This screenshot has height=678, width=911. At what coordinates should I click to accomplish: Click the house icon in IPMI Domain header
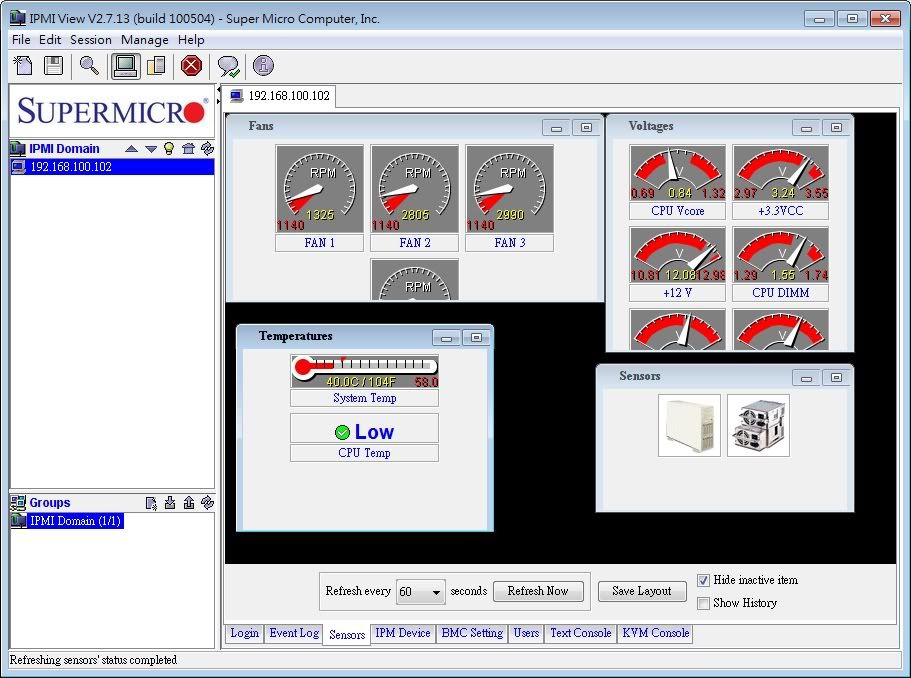point(188,149)
